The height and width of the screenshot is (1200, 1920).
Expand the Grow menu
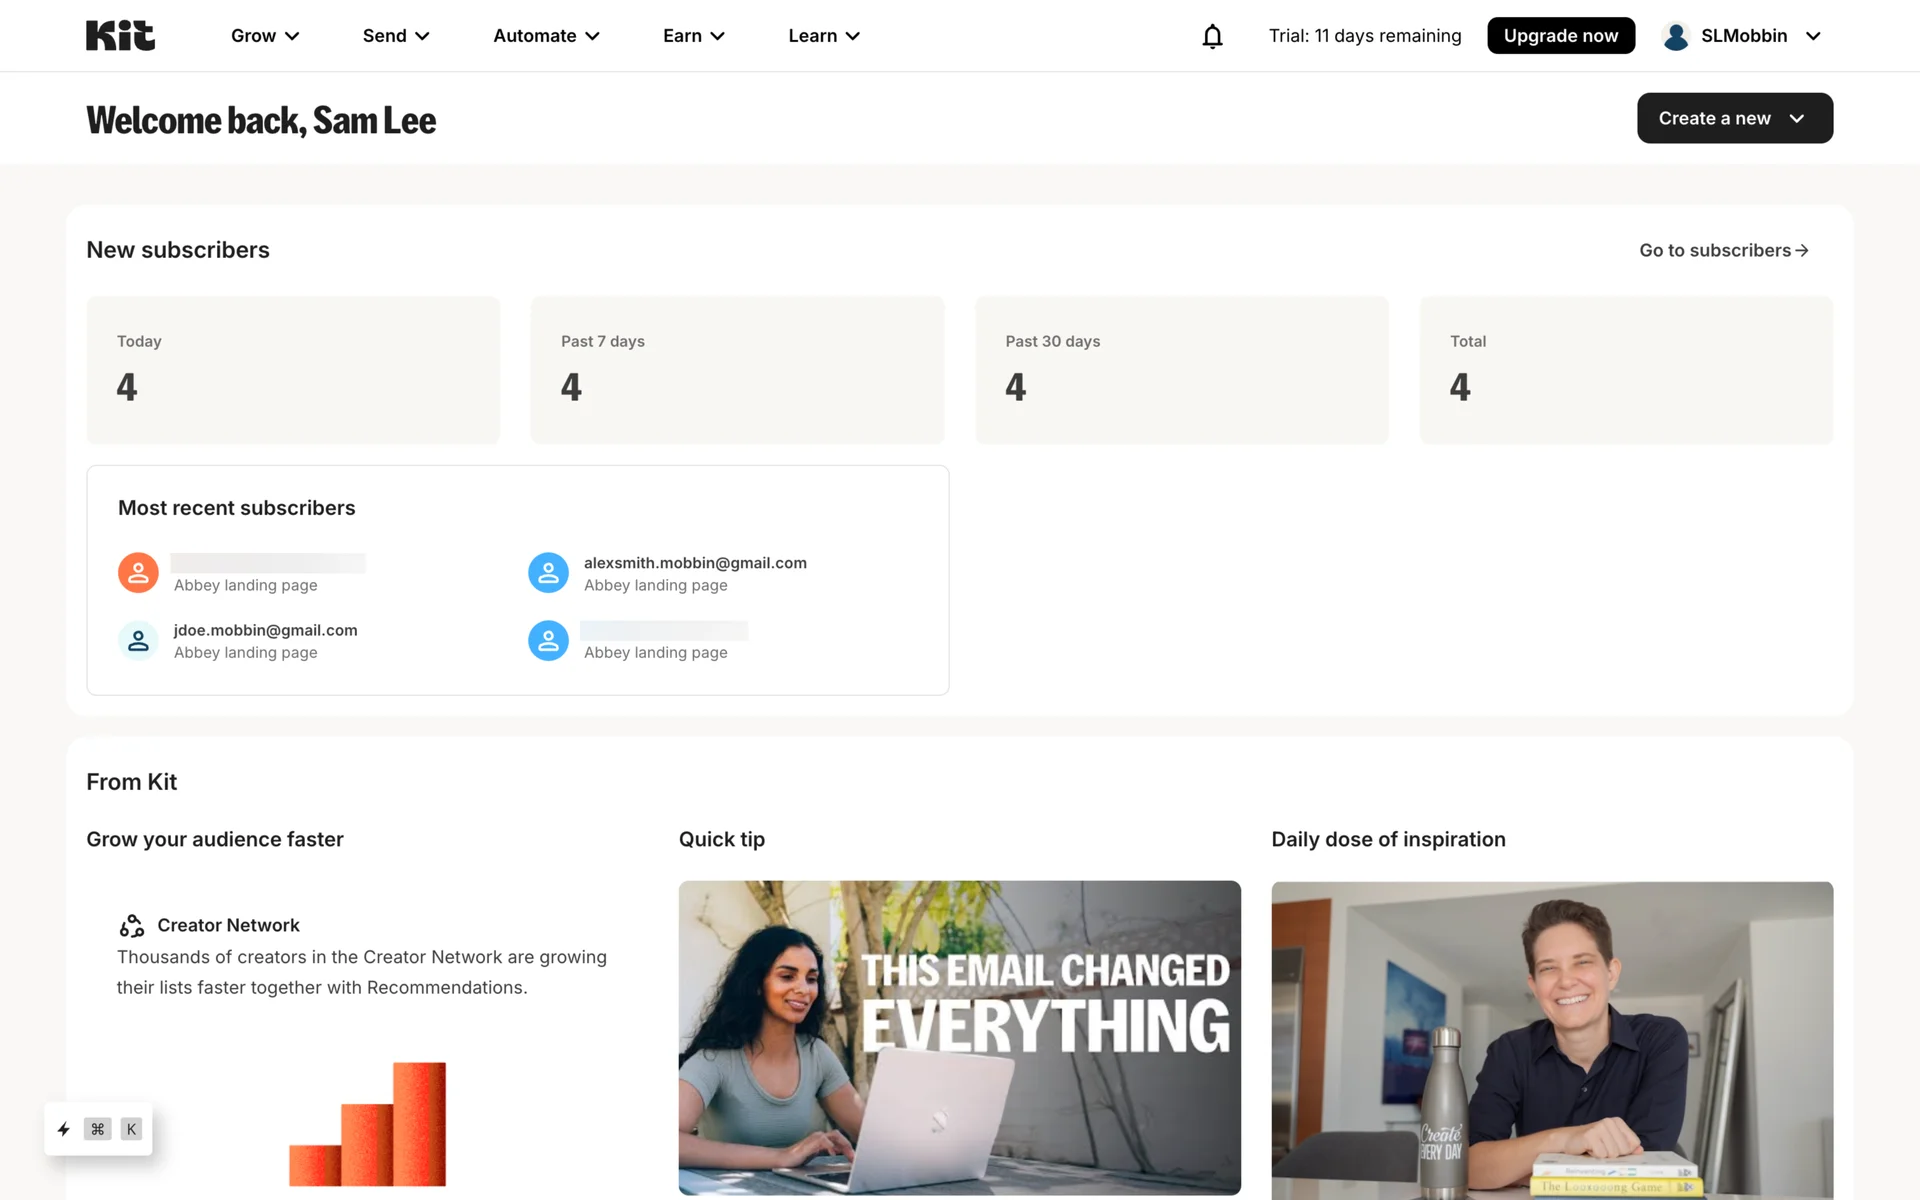[x=265, y=36]
